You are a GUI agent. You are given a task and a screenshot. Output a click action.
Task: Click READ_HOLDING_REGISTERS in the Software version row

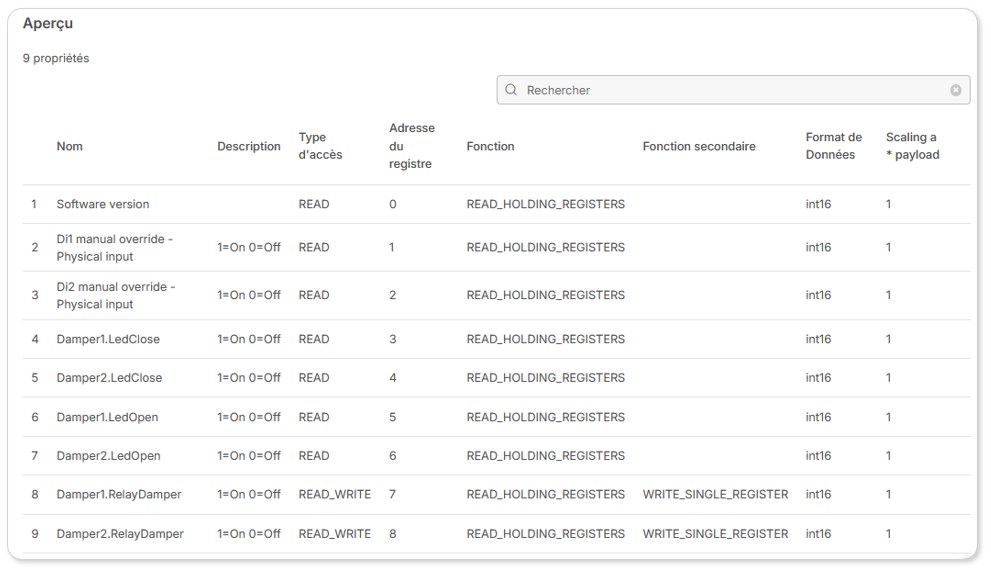click(545, 204)
